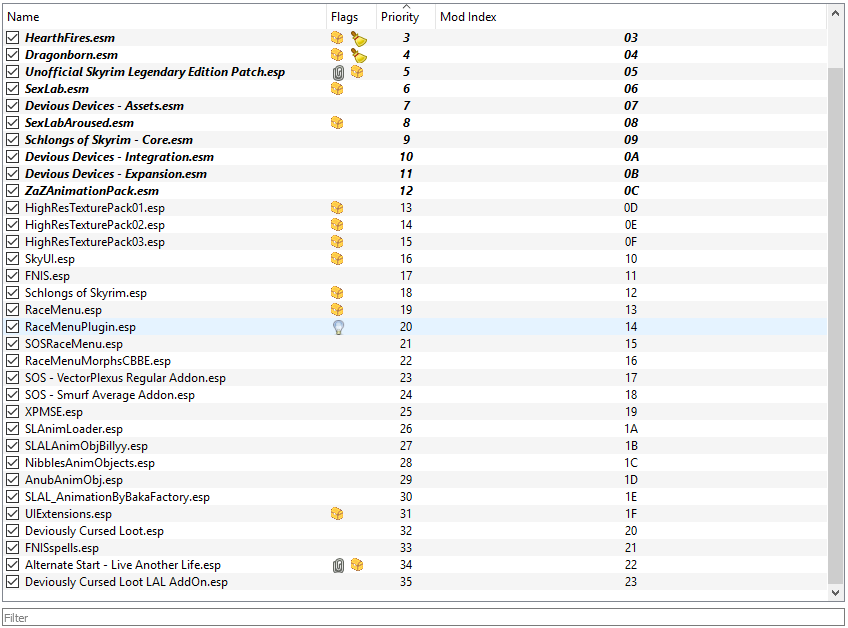This screenshot has width=848, height=628.
Task: Click the paperclip icon for Unofficial Skyrim Legendary Edition Patch
Action: pyautogui.click(x=338, y=72)
